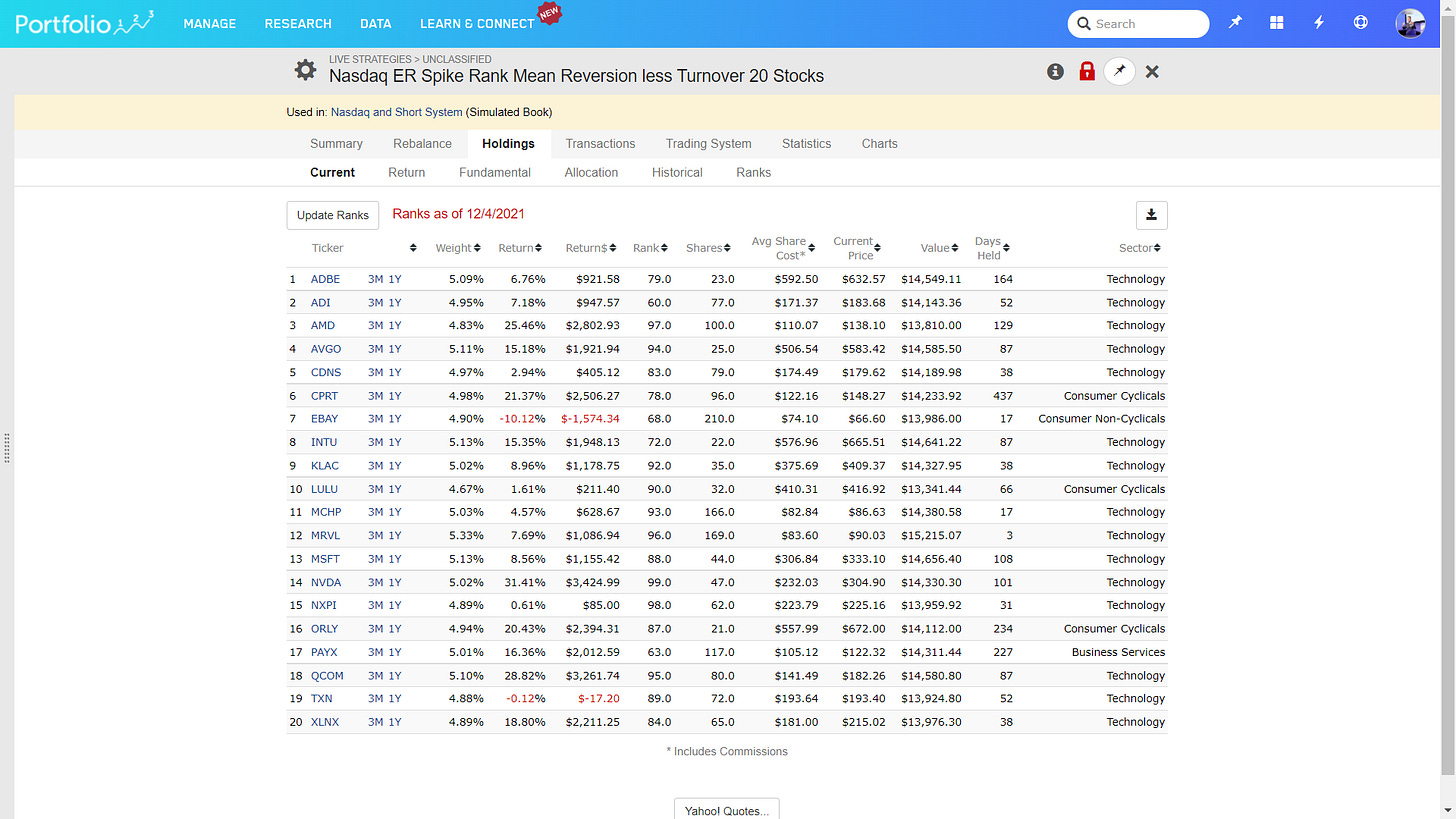Switch to the Charts tab
Screen dimensions: 1456x819
pos(879,143)
